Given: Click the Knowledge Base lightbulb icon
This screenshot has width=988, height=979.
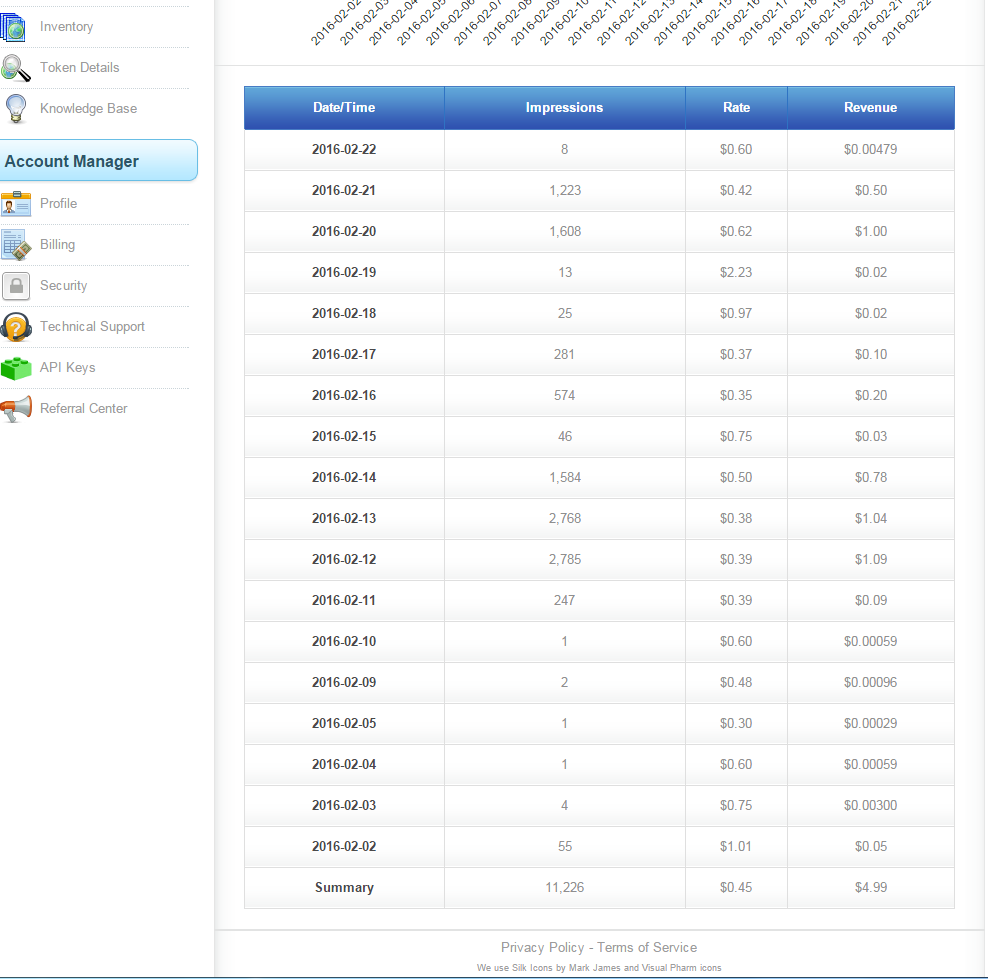Looking at the screenshot, I should [x=15, y=108].
